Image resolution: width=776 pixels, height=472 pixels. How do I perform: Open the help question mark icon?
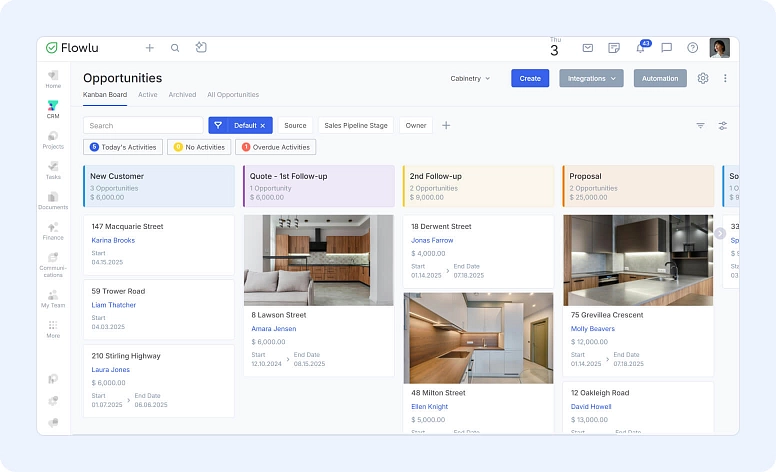coord(692,48)
